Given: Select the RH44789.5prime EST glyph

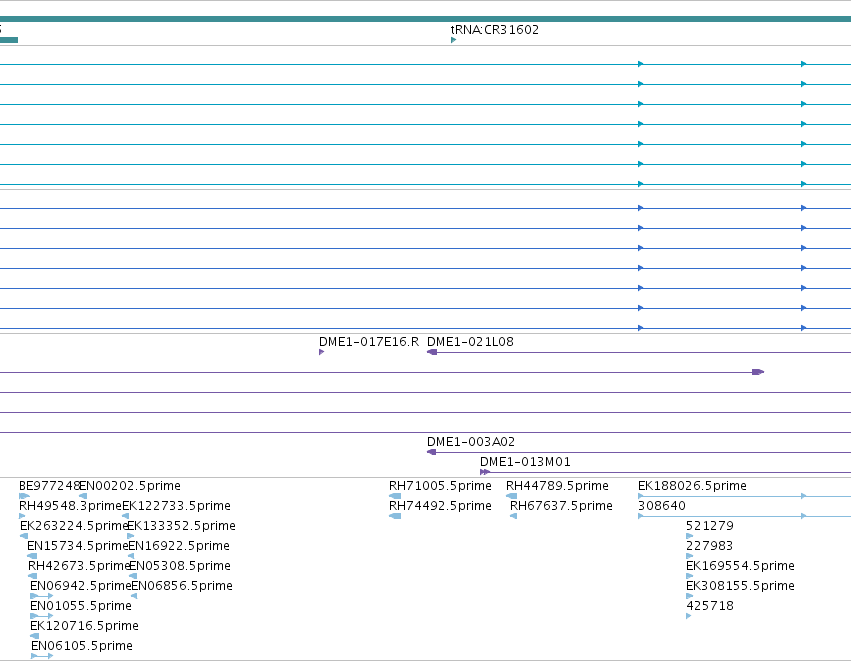Looking at the screenshot, I should pyautogui.click(x=511, y=496).
